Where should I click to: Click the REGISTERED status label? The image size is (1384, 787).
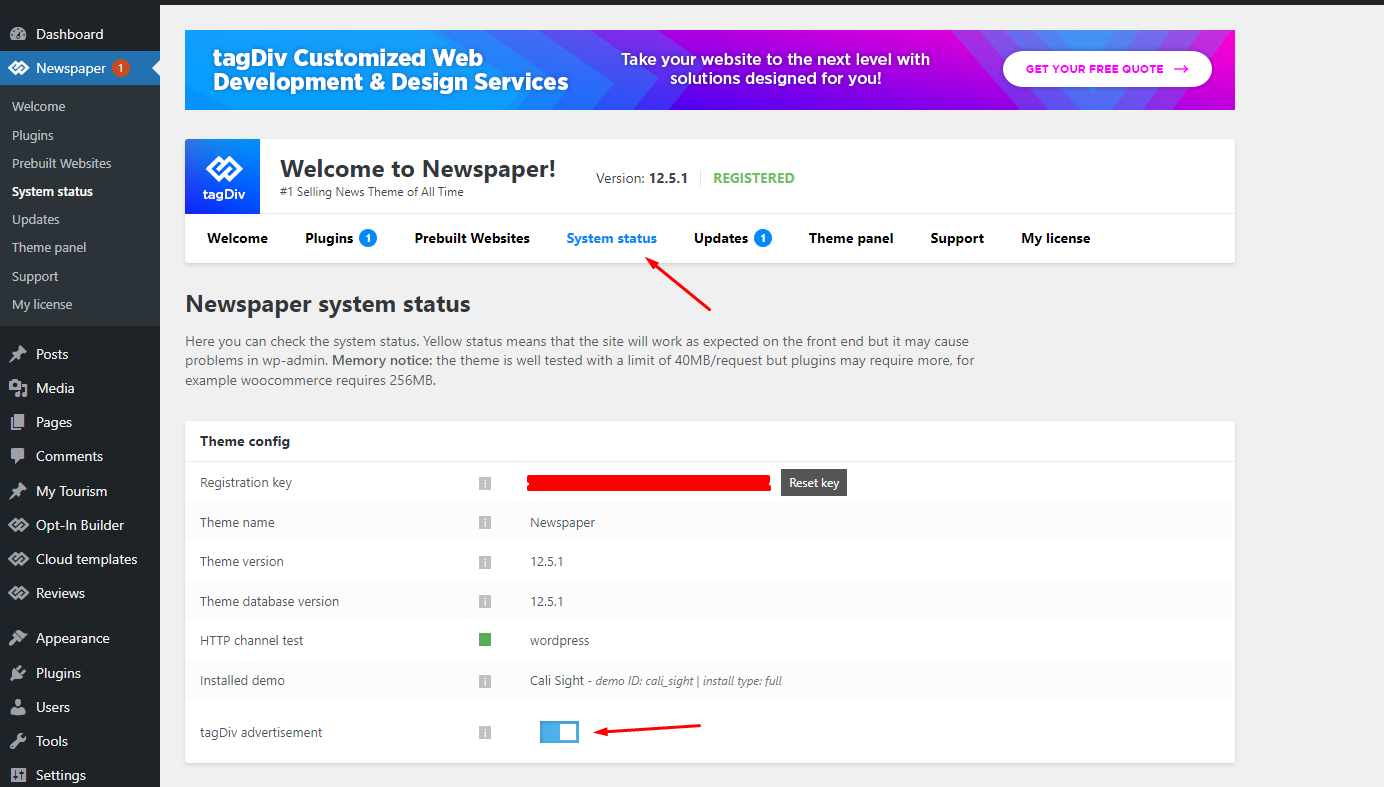tap(754, 178)
